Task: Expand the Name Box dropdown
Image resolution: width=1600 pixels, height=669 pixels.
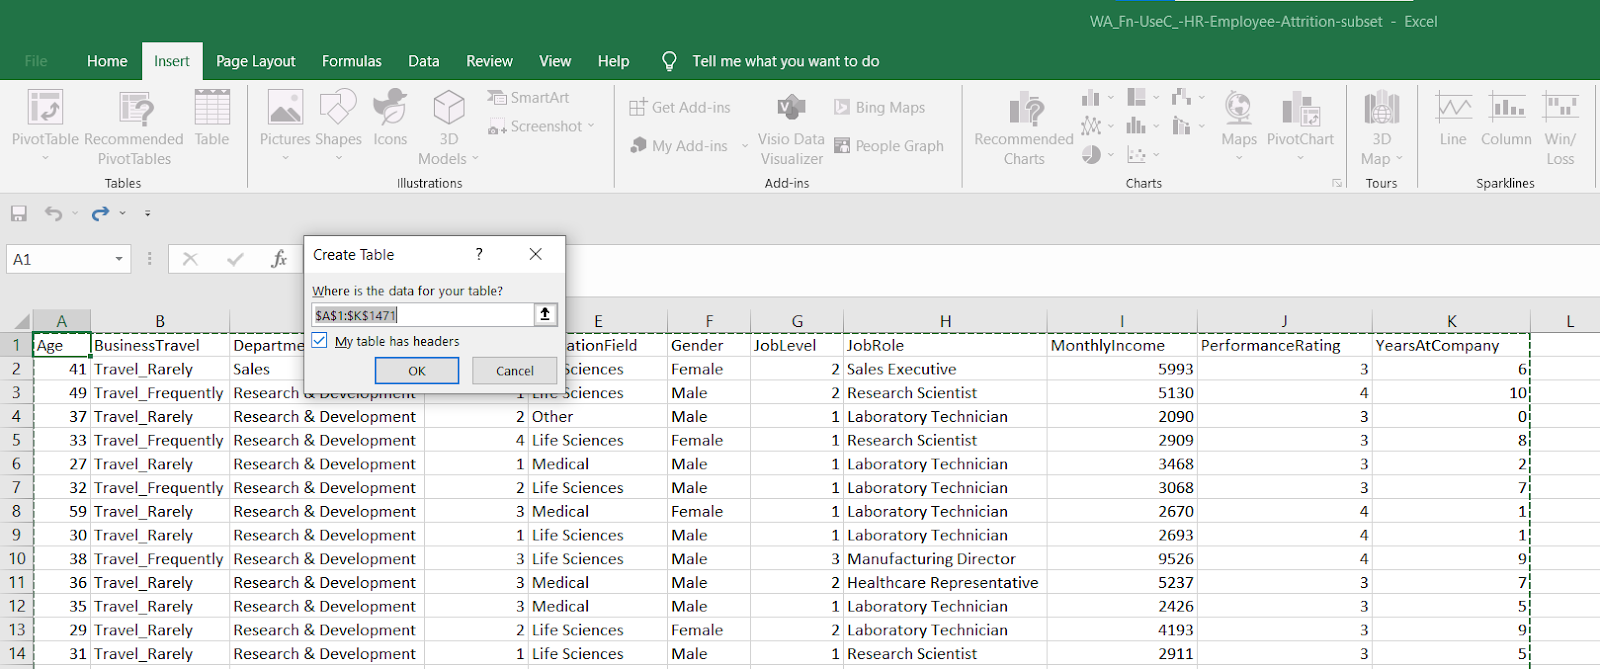Action: (119, 259)
